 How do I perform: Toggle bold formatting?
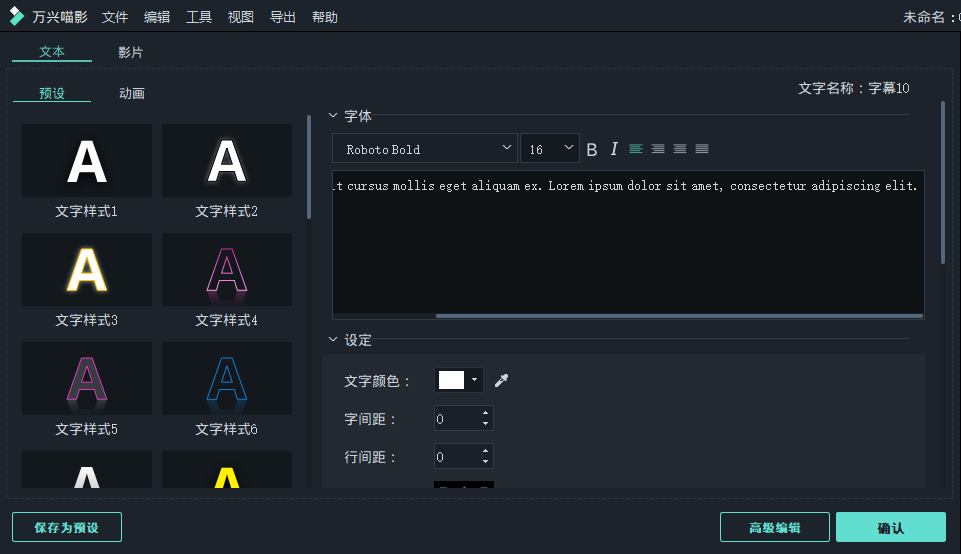click(591, 150)
